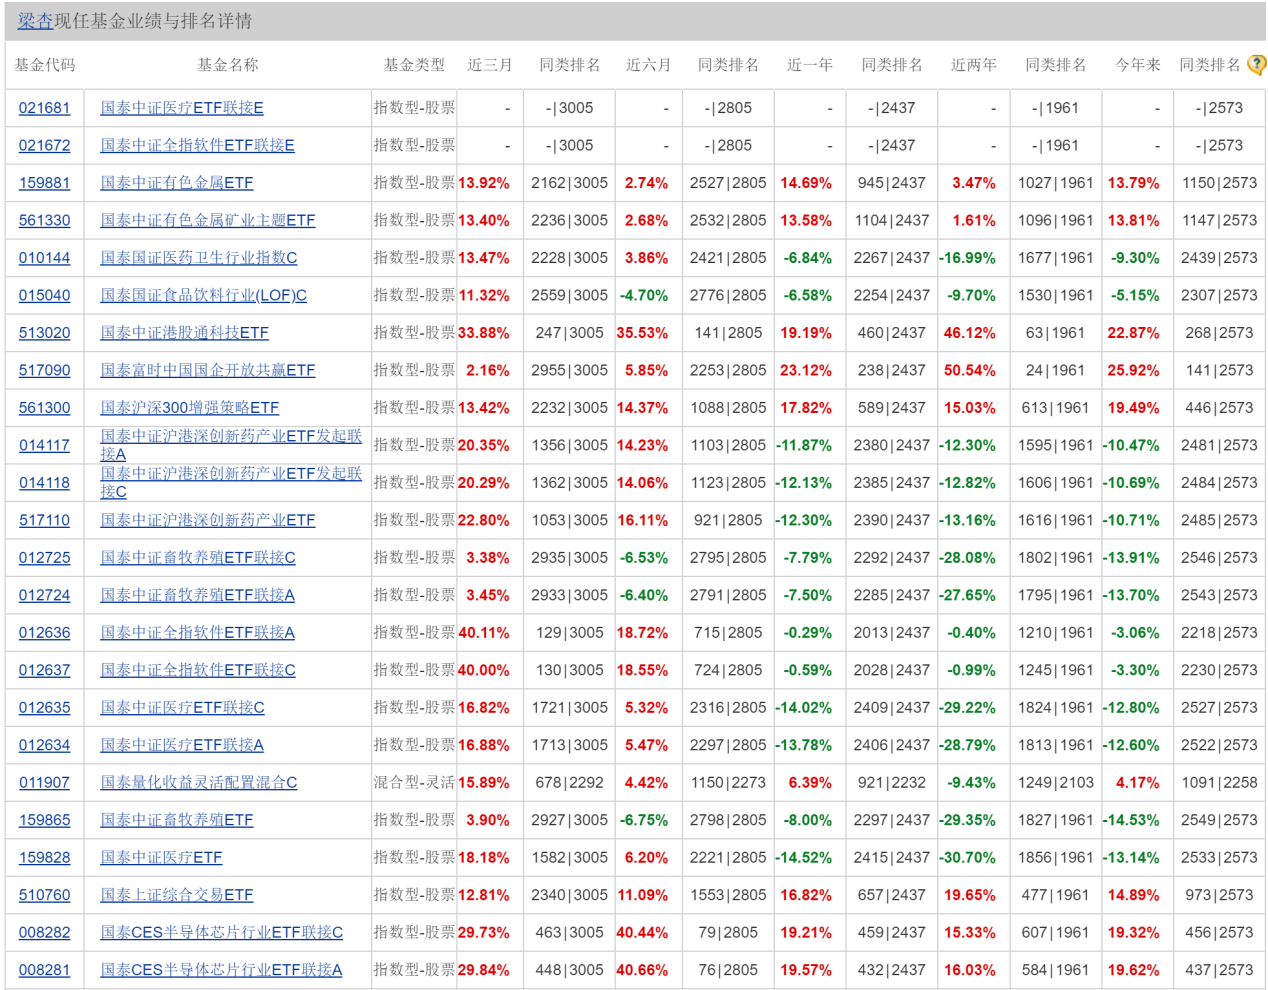Open fund 国泰量化收益灵活配置混合C
Viewport: 1268px width, 990px height.
199,783
